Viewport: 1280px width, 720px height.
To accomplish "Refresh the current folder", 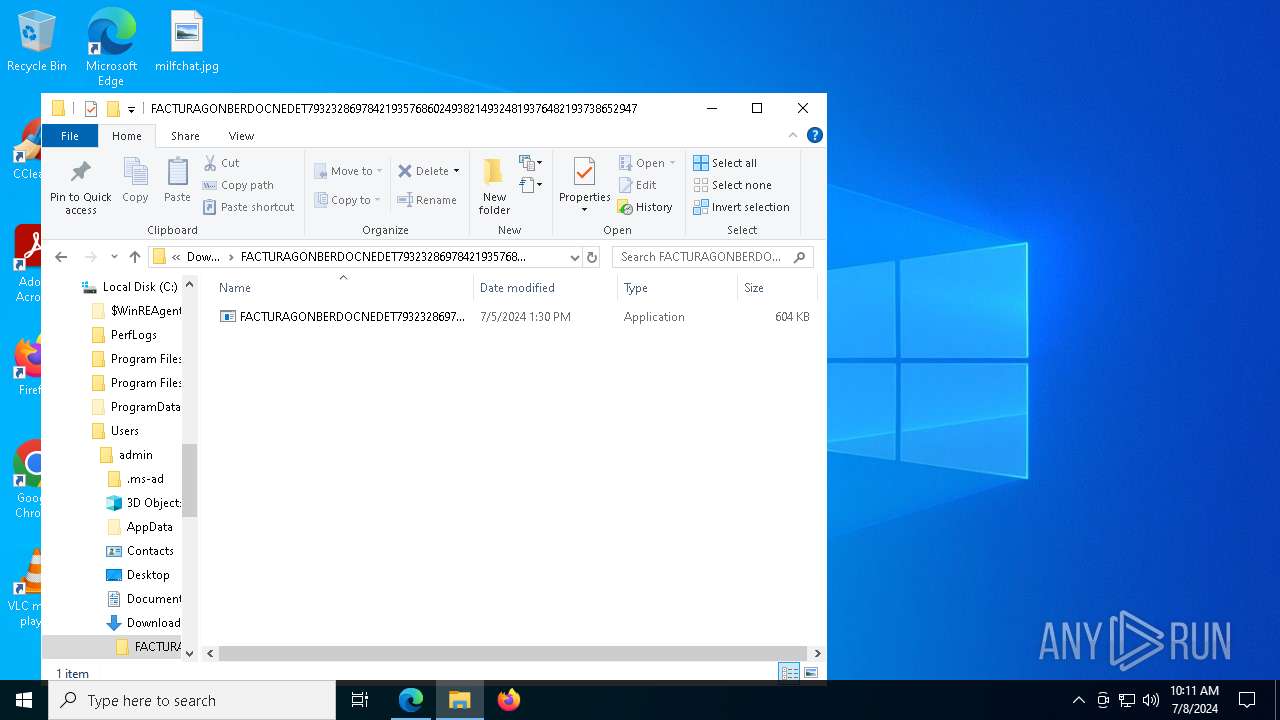I will [x=592, y=257].
